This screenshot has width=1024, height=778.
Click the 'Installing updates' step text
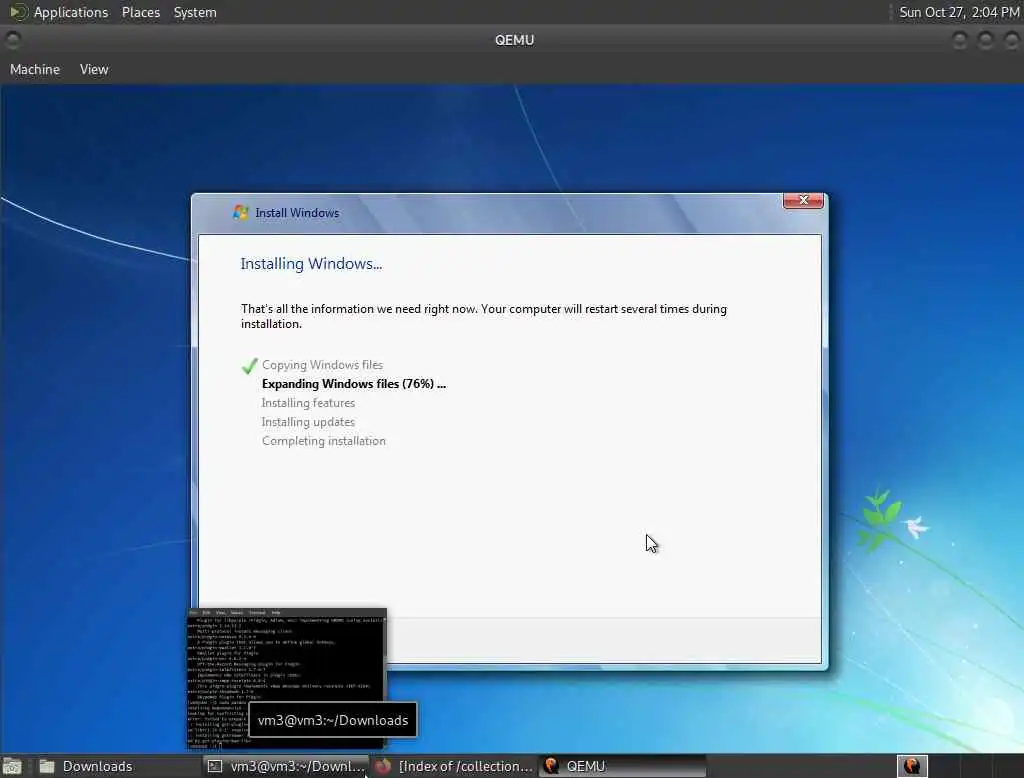308,422
